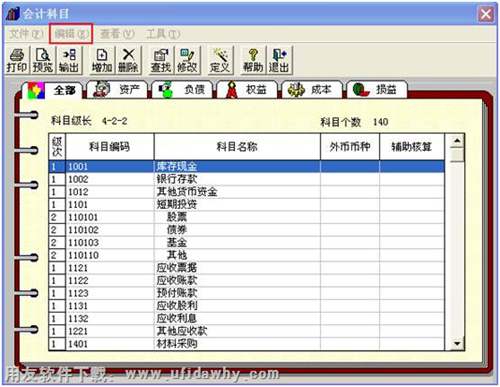Select row 1131 应收股利
The image size is (500, 387).
click(x=247, y=306)
